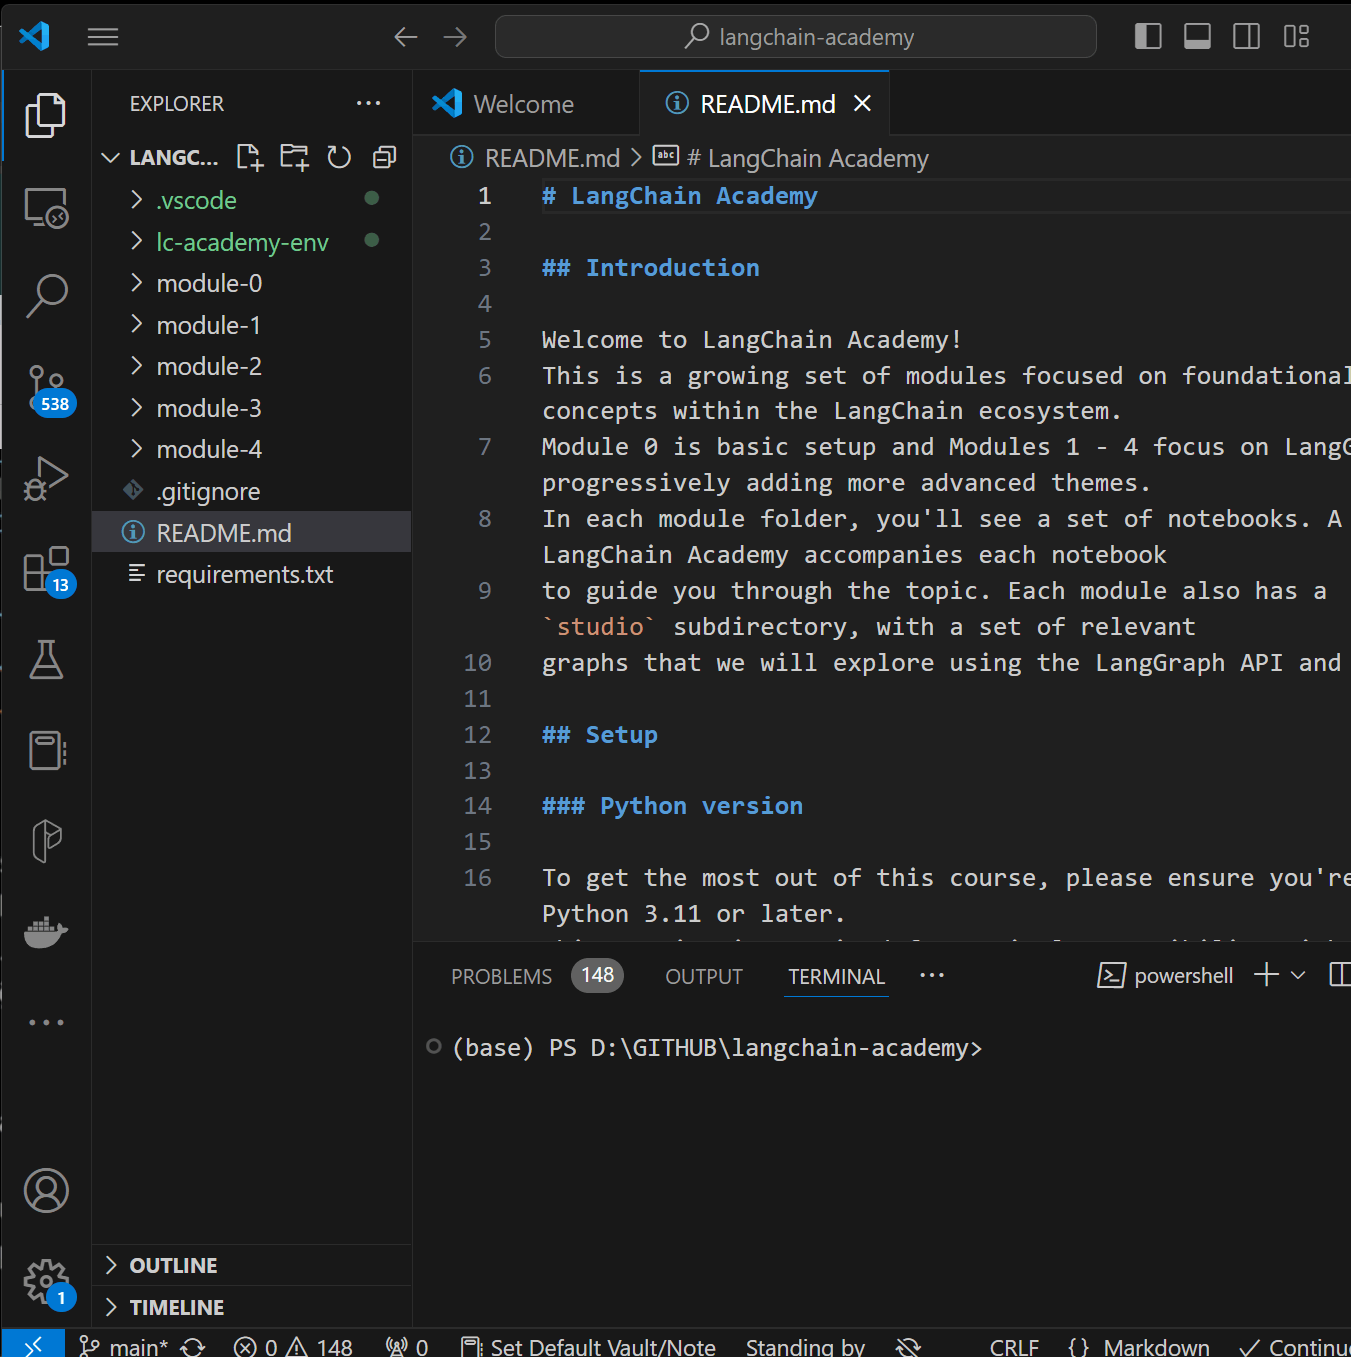Expand the module-0 folder
The width and height of the screenshot is (1351, 1357).
[209, 284]
